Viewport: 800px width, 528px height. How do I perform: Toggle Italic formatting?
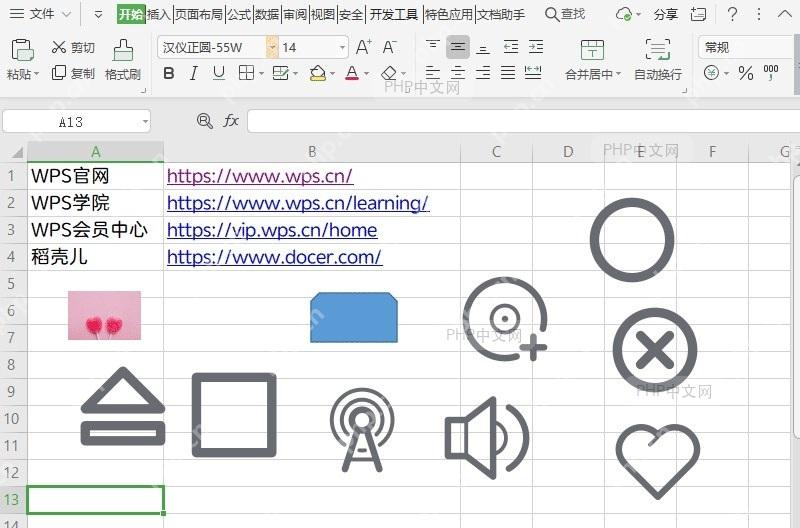point(194,73)
